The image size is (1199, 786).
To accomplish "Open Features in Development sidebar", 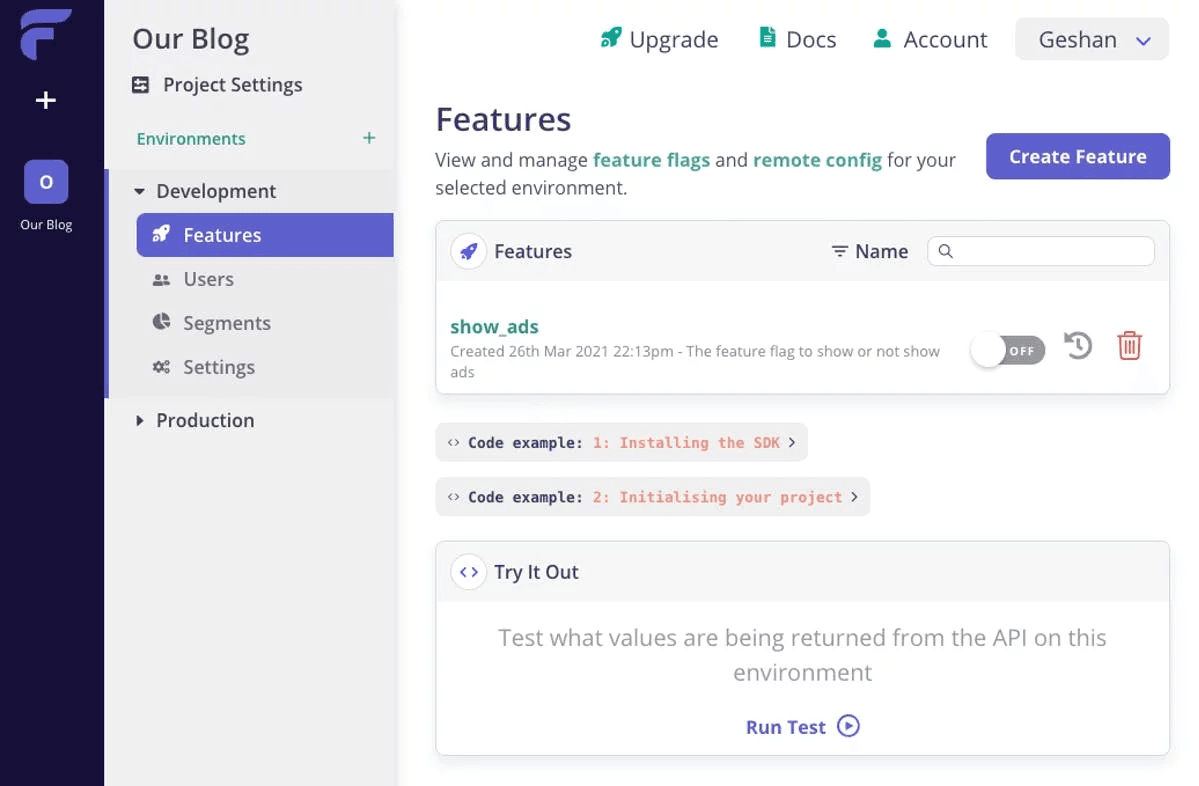I will click(x=265, y=235).
